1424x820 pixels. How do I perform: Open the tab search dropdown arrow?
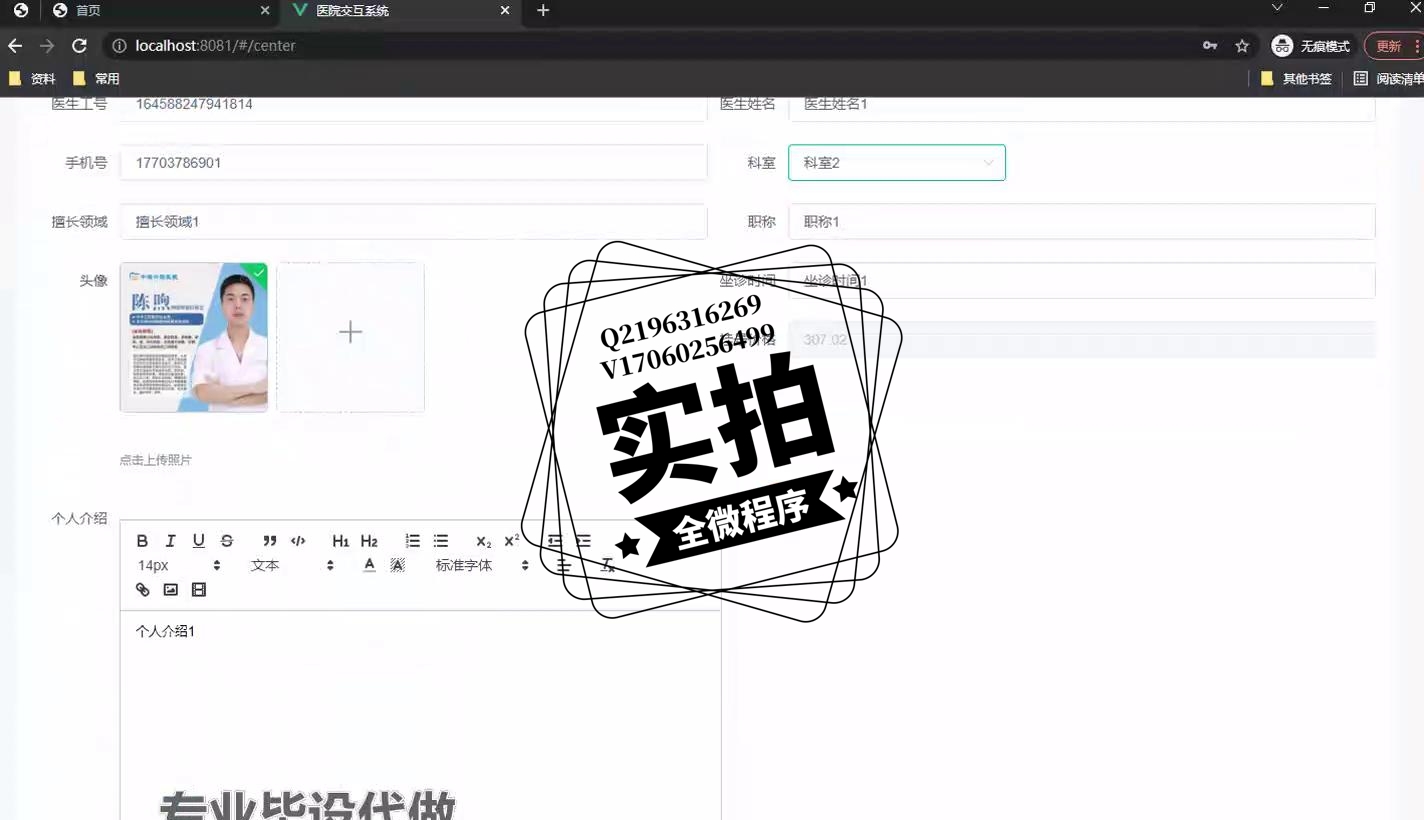(1277, 8)
